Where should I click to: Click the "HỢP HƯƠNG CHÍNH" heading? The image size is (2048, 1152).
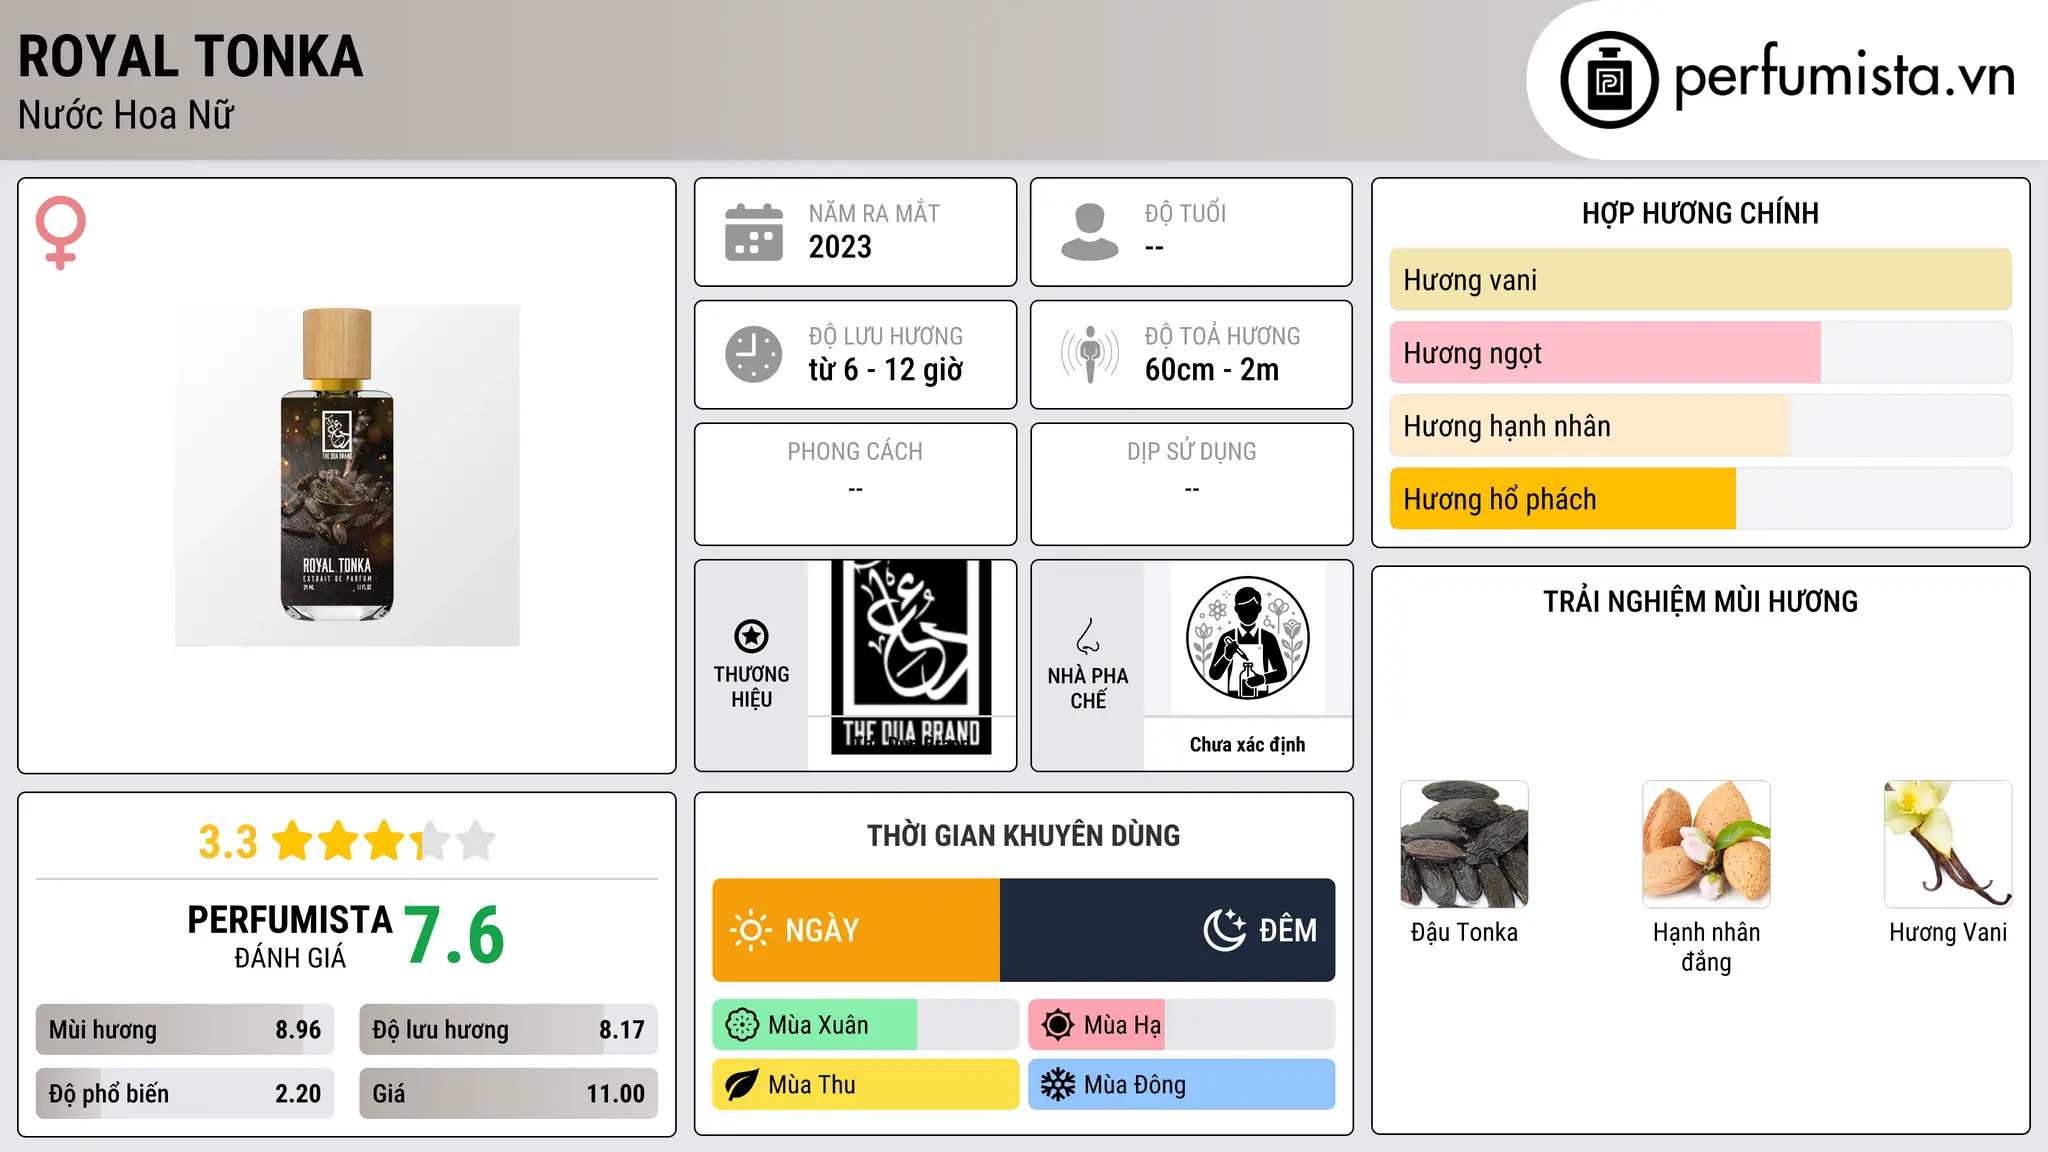1701,213
